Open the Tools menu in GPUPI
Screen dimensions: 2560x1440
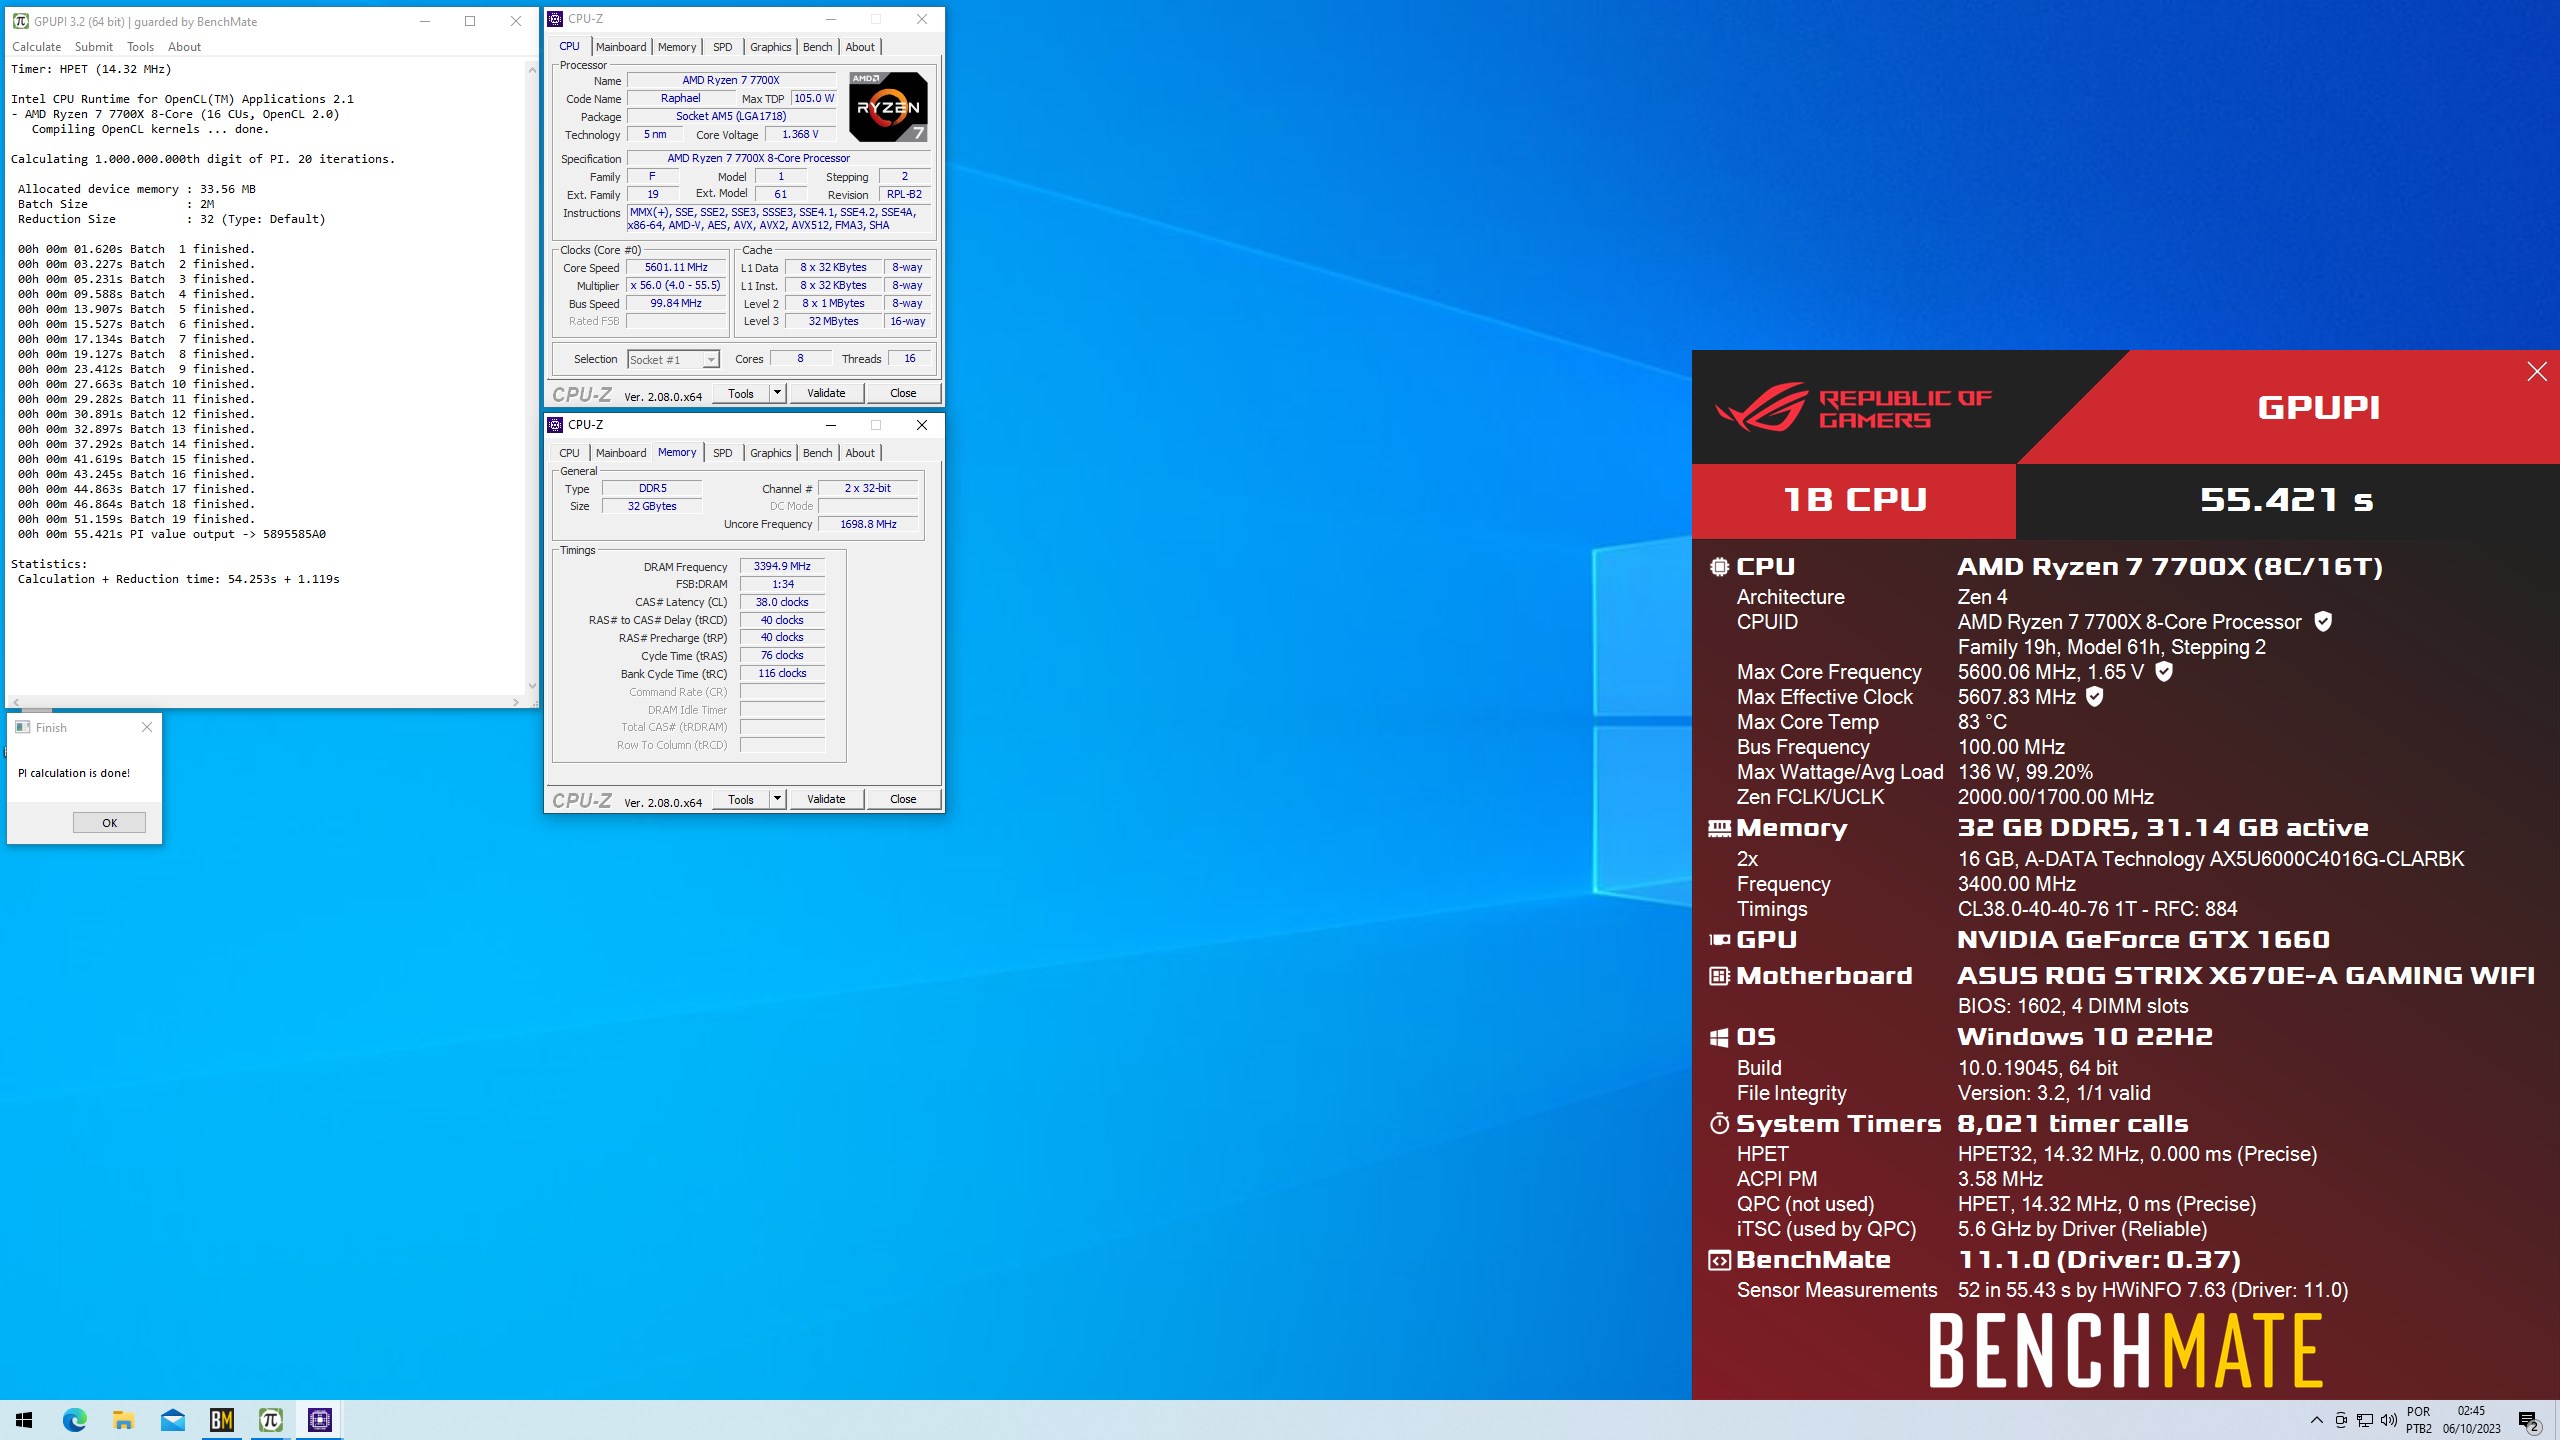click(140, 47)
